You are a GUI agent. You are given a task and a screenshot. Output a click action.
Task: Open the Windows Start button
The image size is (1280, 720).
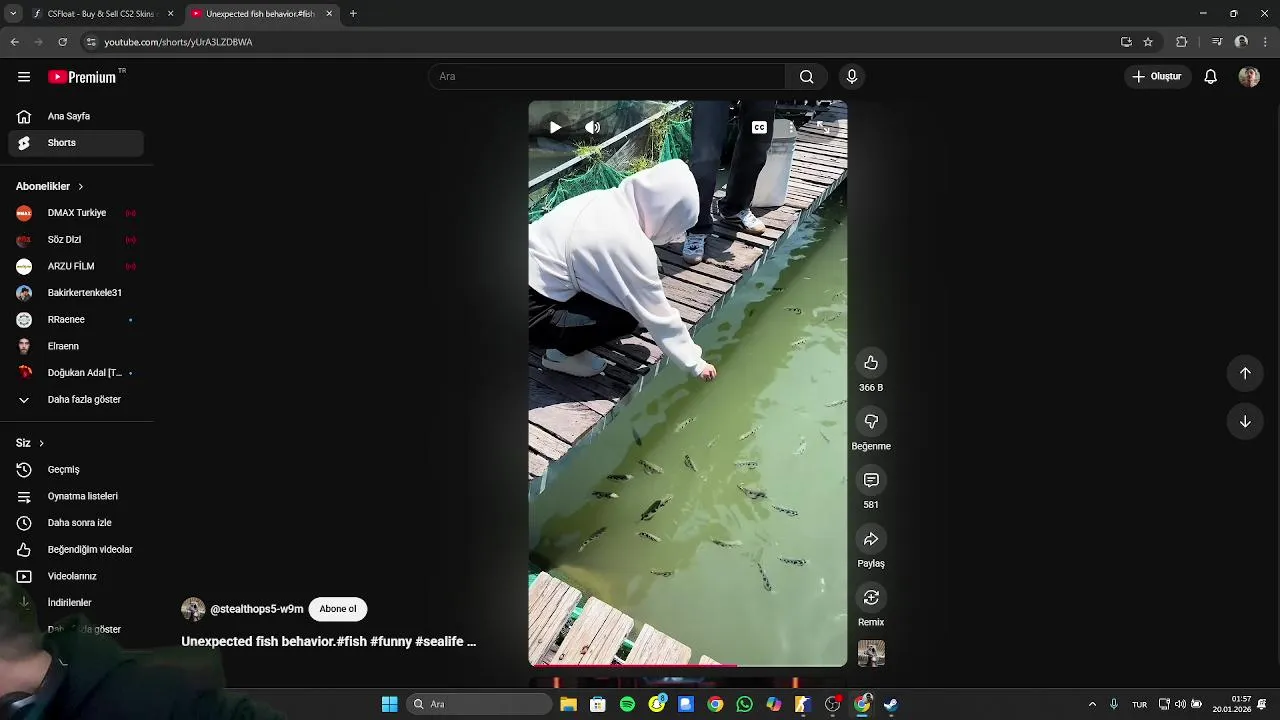click(389, 704)
